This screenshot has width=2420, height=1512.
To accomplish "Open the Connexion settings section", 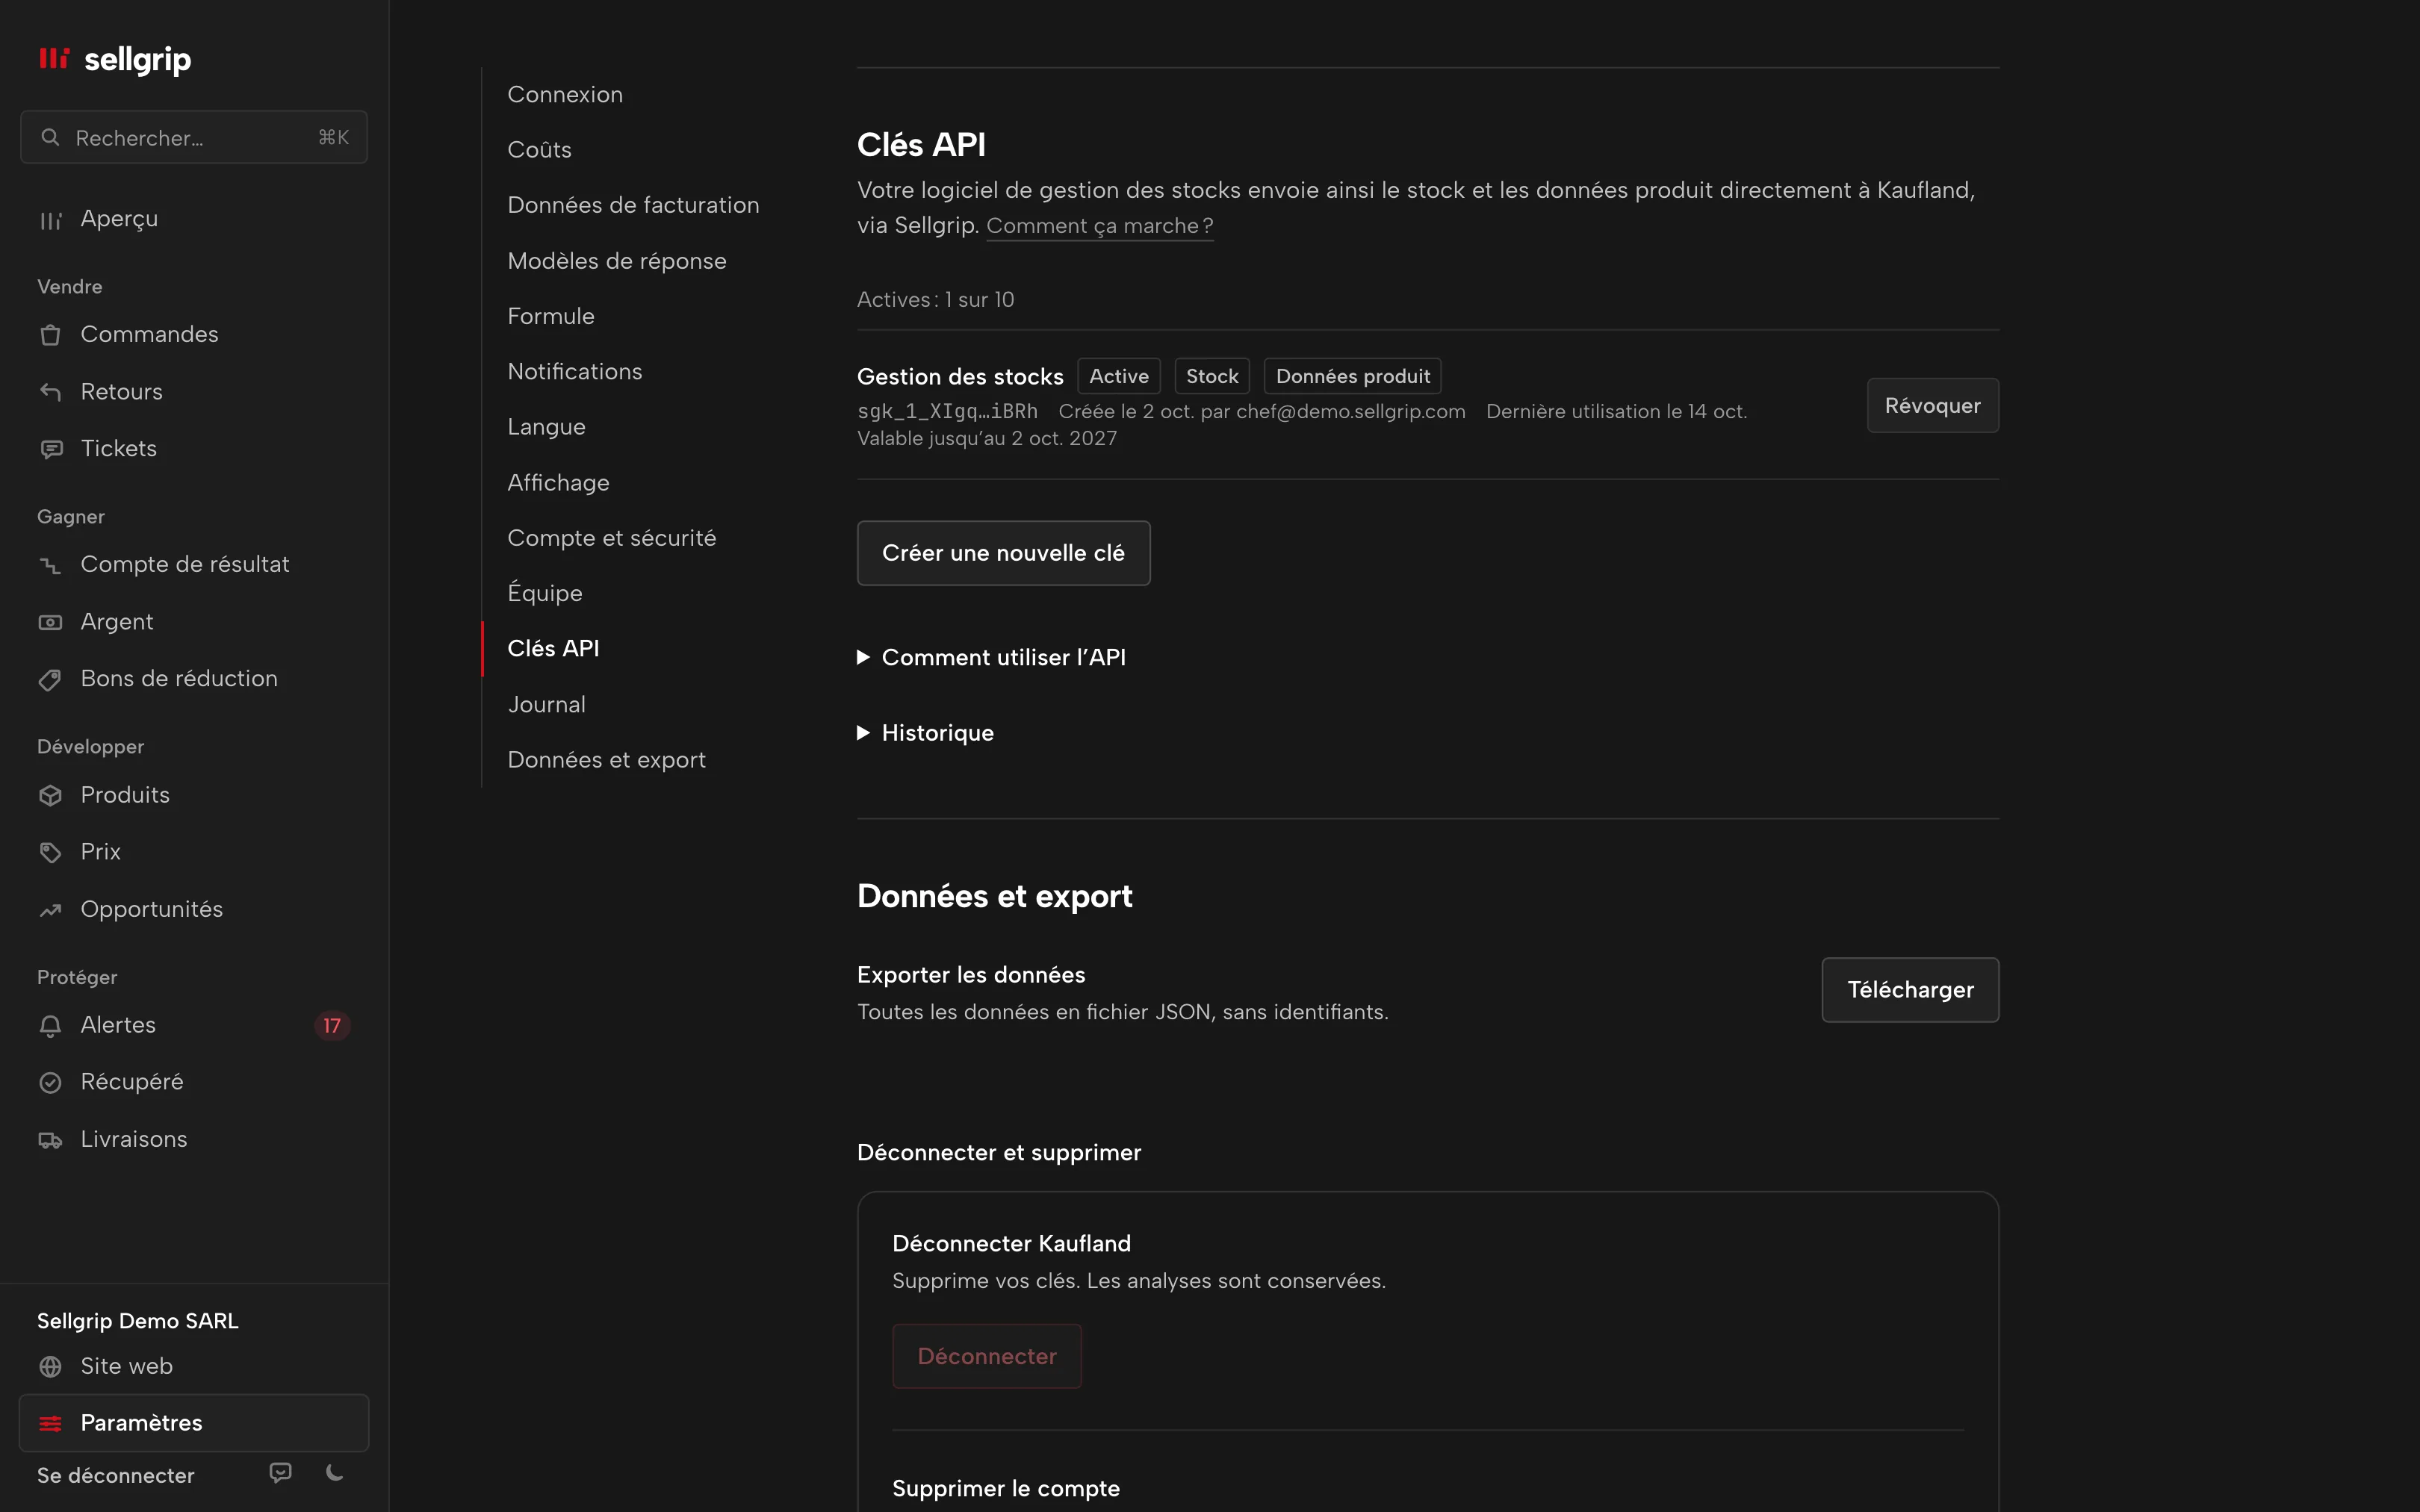I will coord(565,94).
